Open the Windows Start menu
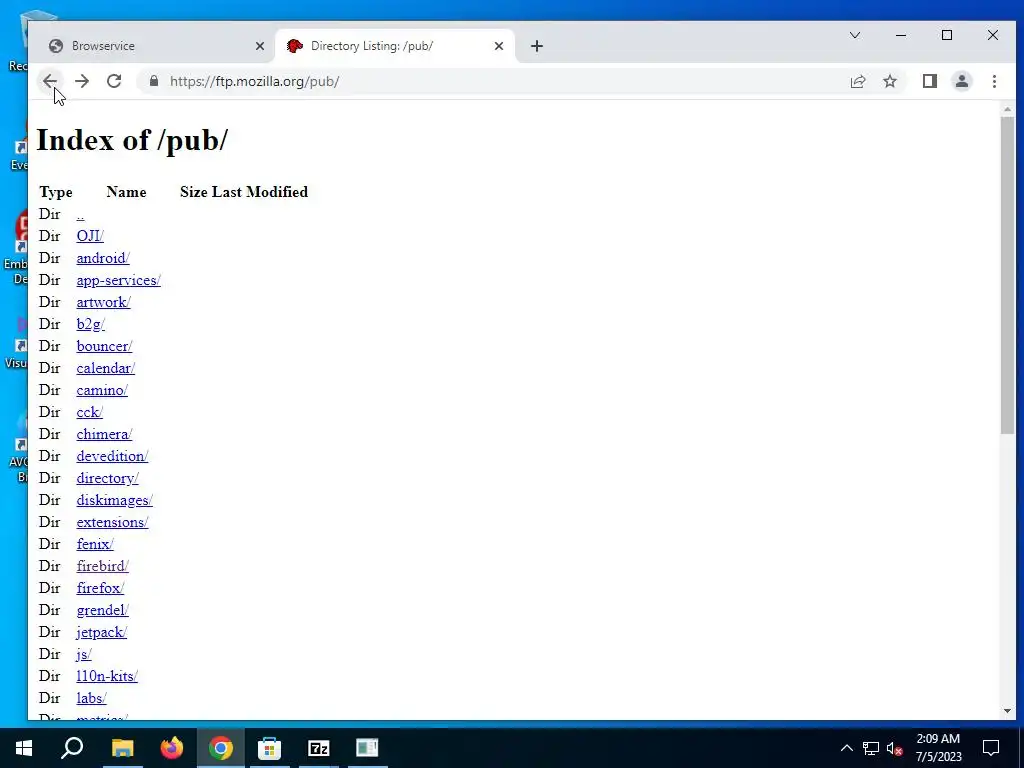 click(24, 748)
